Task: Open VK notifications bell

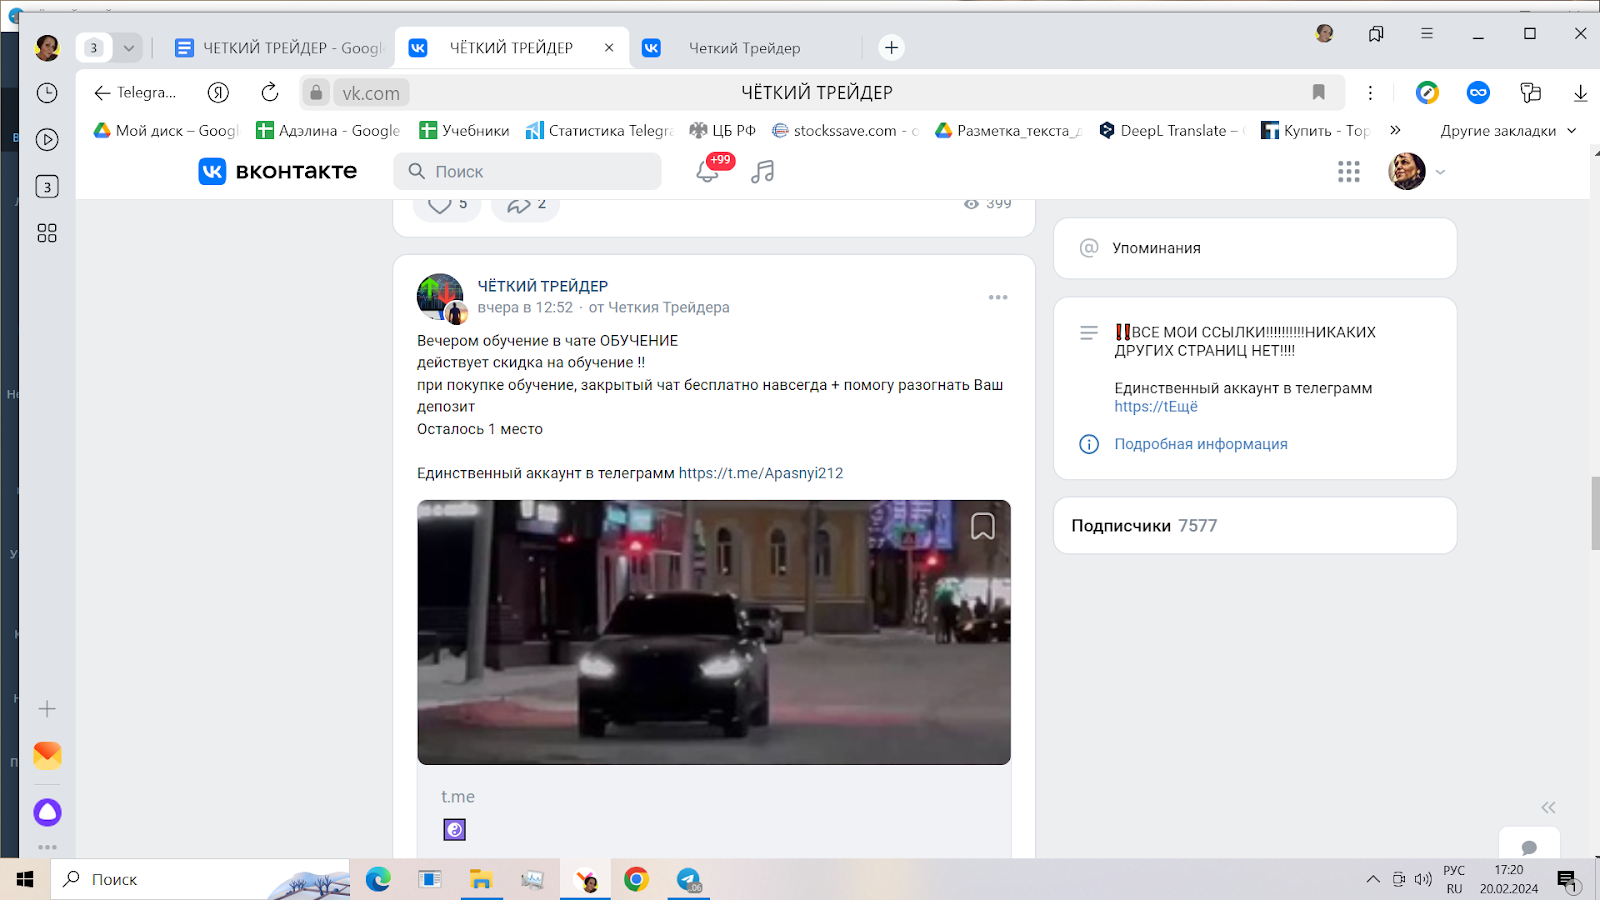Action: pyautogui.click(x=708, y=171)
